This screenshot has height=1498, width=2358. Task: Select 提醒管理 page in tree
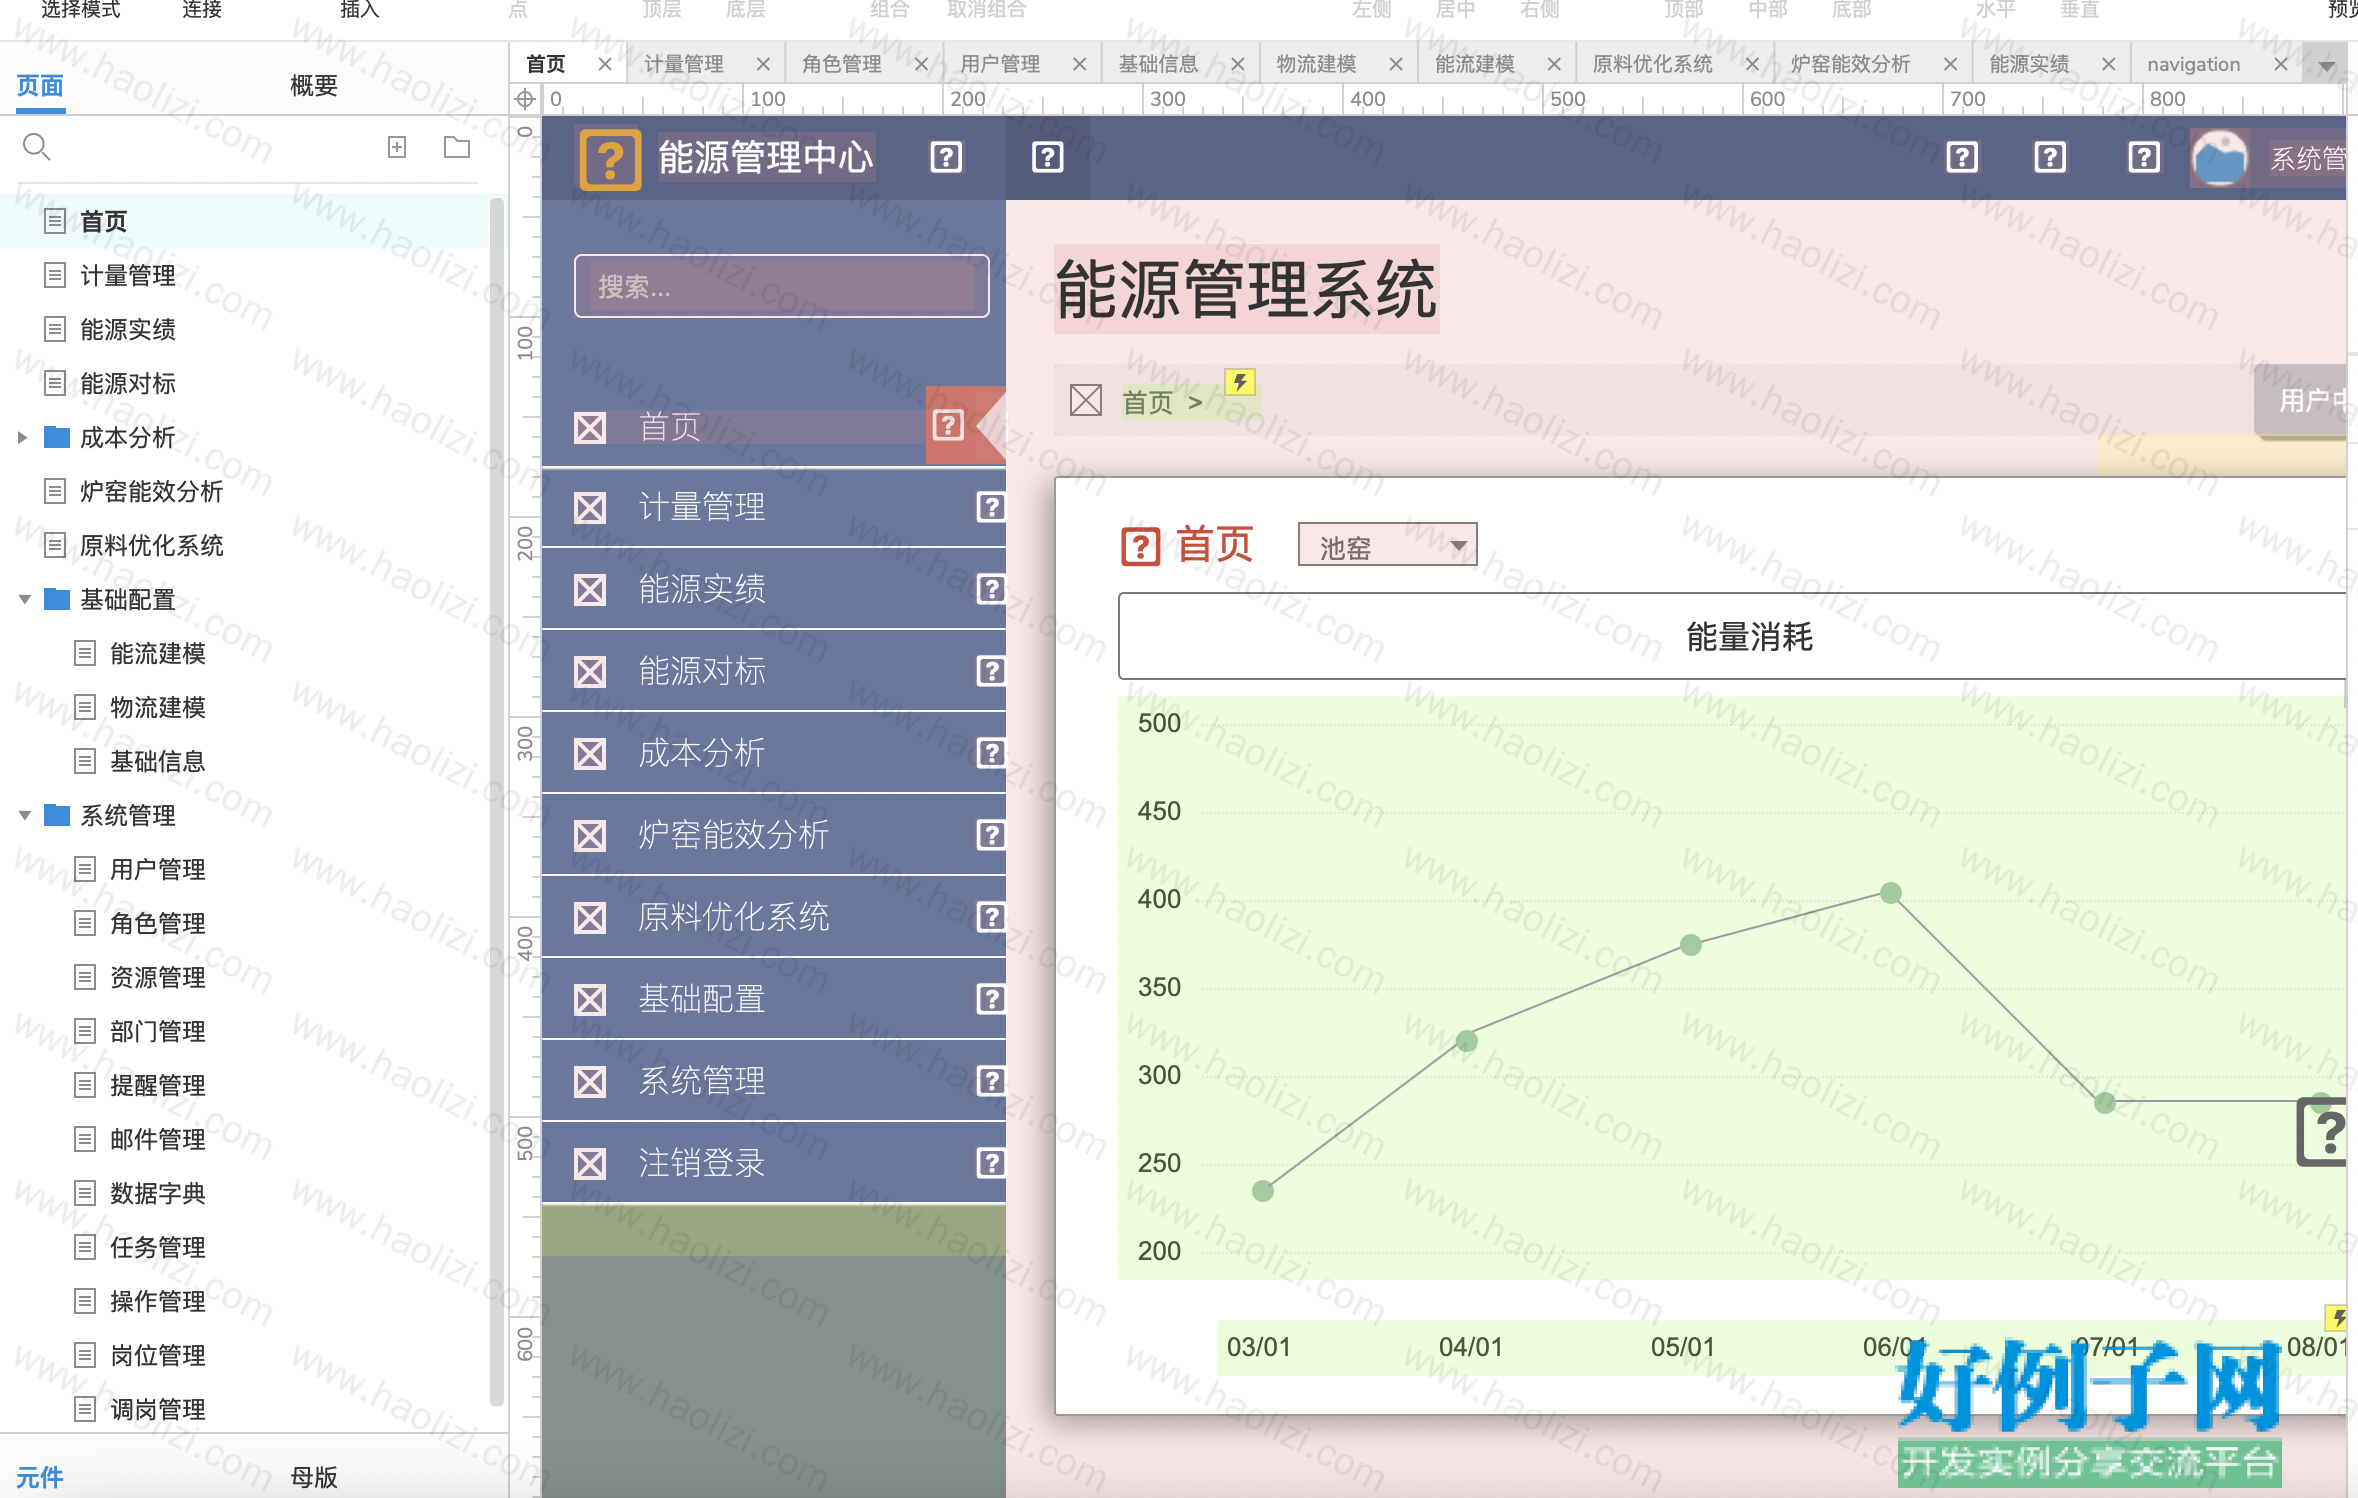pyautogui.click(x=158, y=1085)
